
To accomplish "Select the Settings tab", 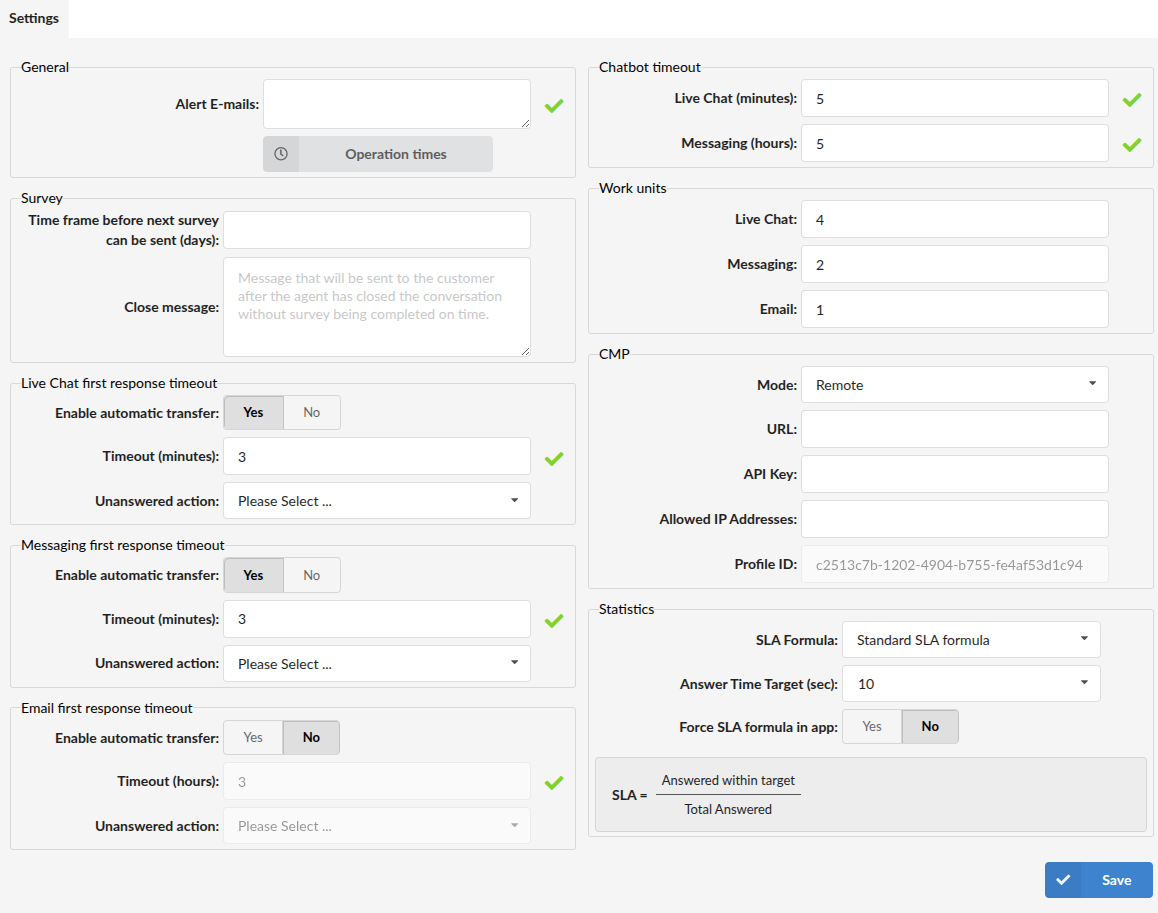I will pos(34,18).
